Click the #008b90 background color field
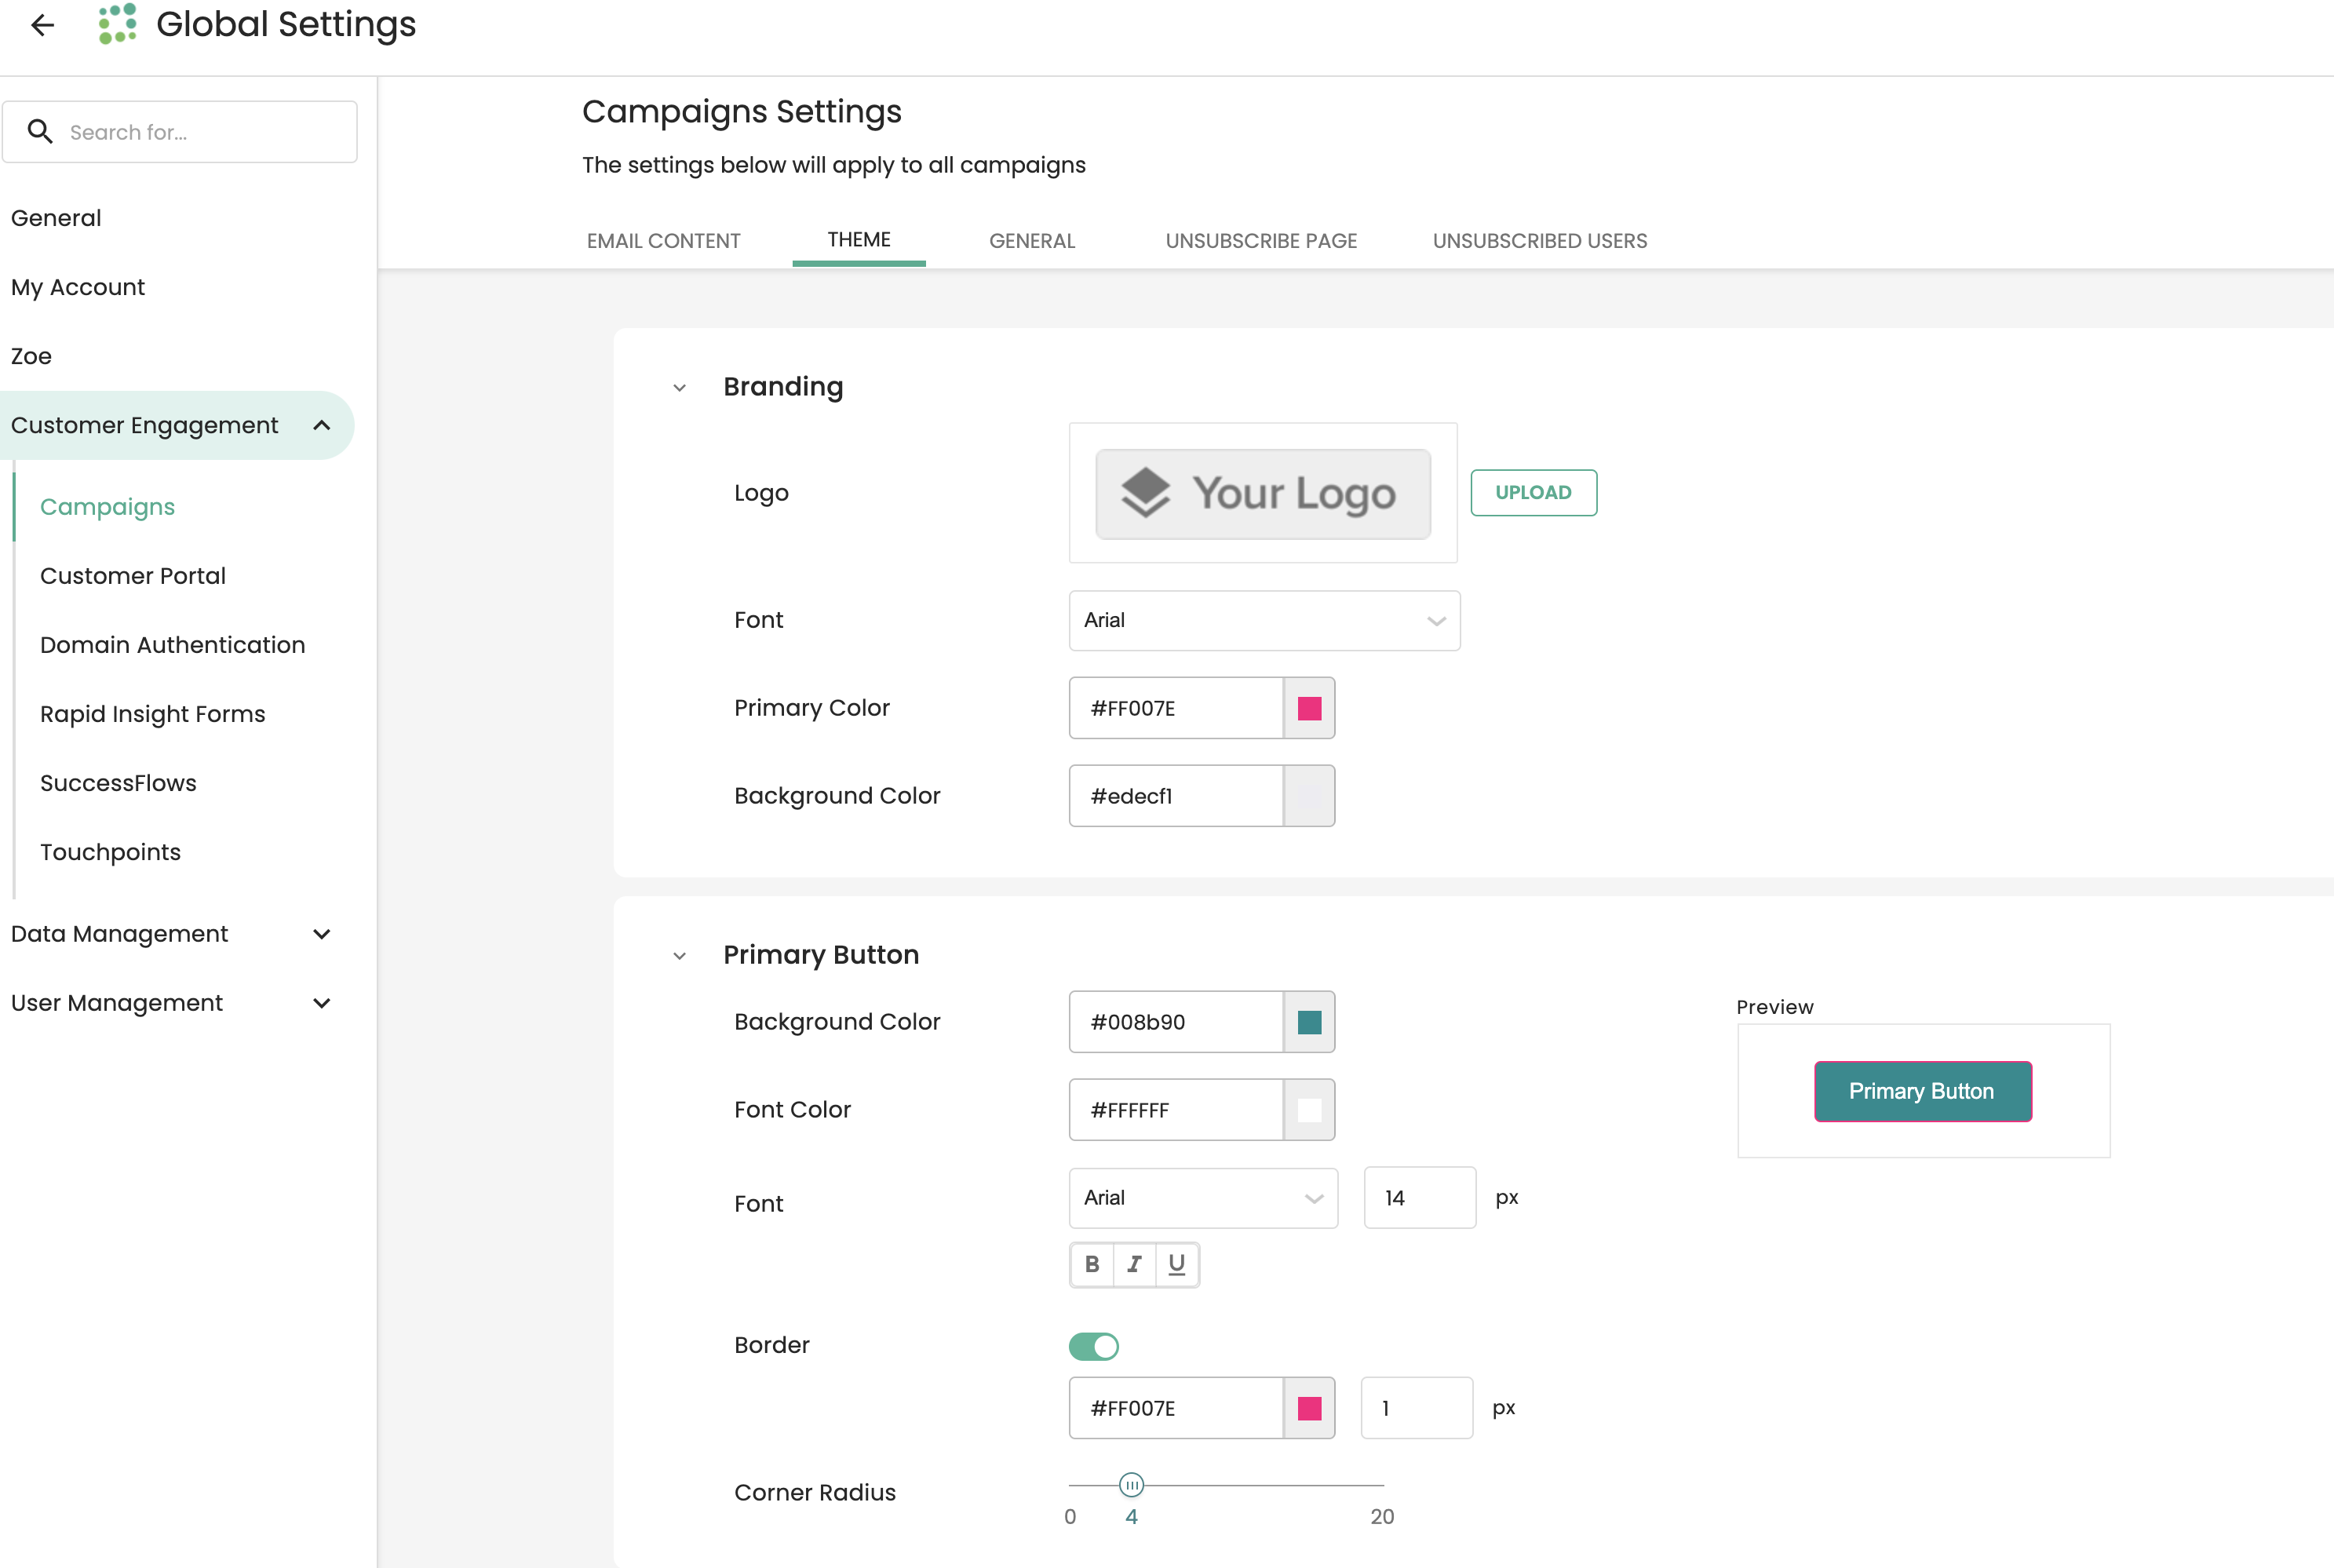 [x=1176, y=1022]
